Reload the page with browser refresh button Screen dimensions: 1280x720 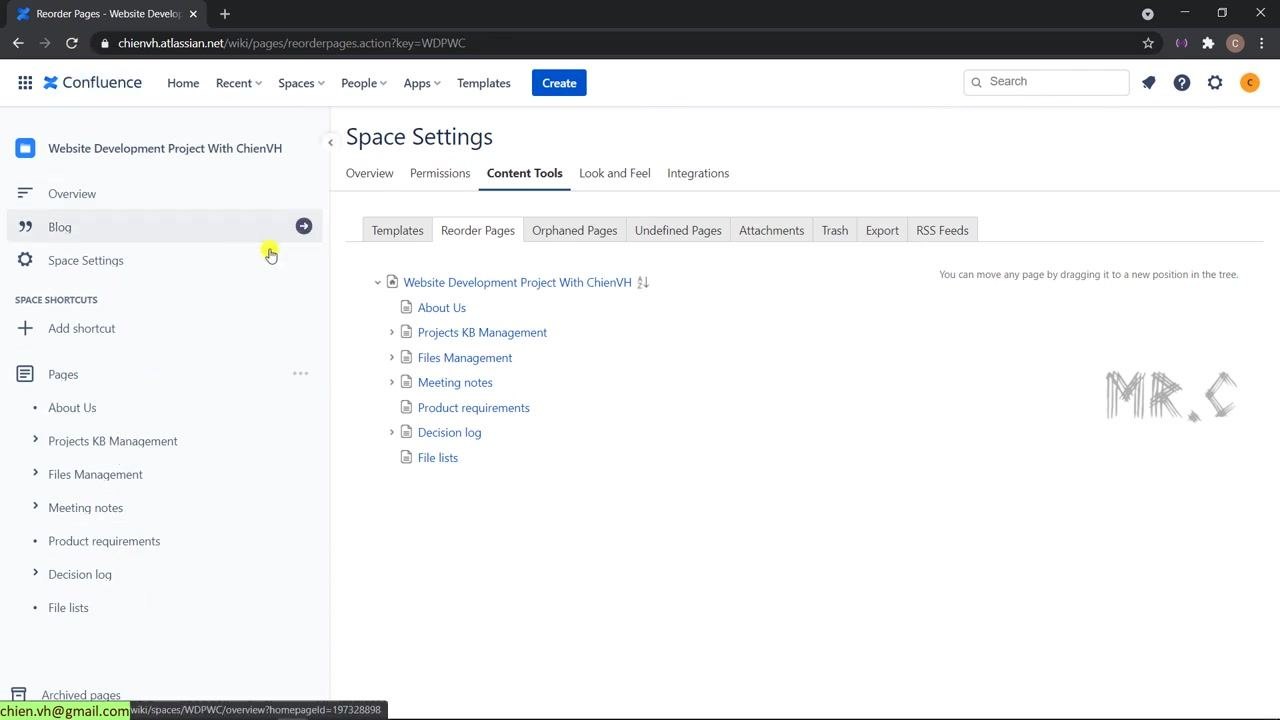pyautogui.click(x=72, y=43)
